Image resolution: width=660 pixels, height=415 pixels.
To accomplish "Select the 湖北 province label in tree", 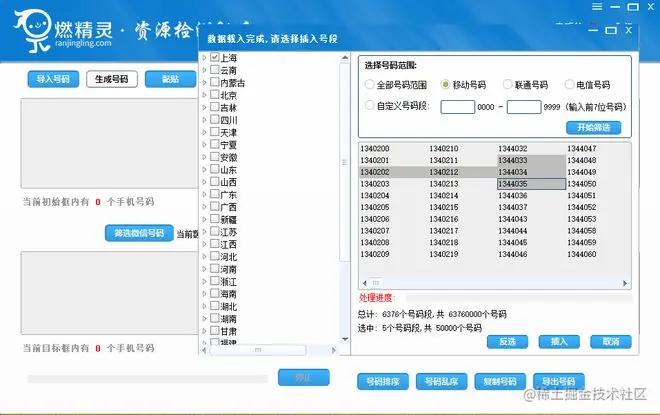I will [229, 306].
